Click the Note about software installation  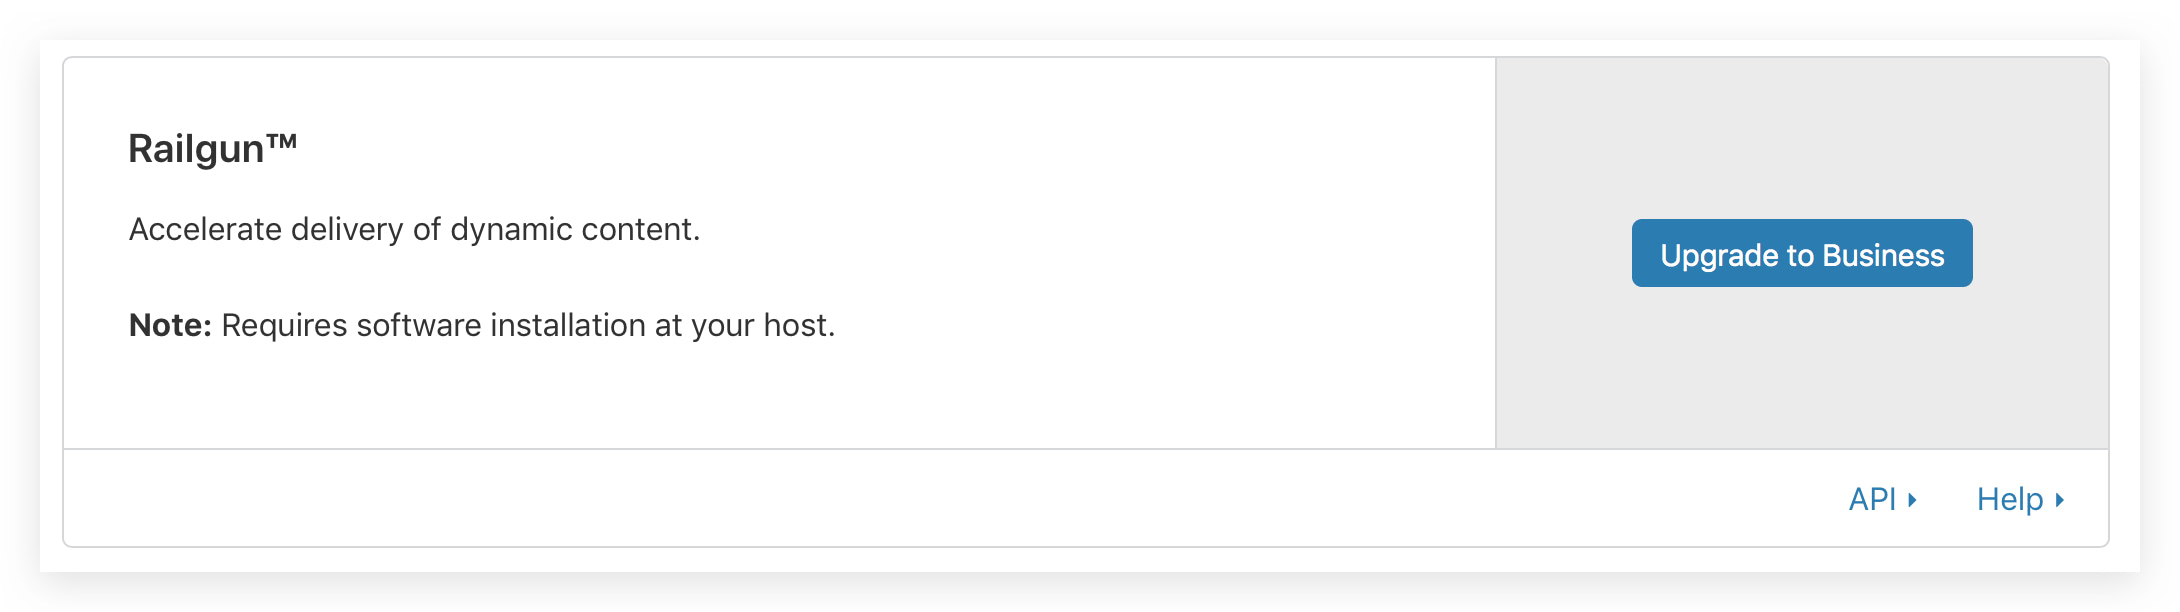point(482,324)
